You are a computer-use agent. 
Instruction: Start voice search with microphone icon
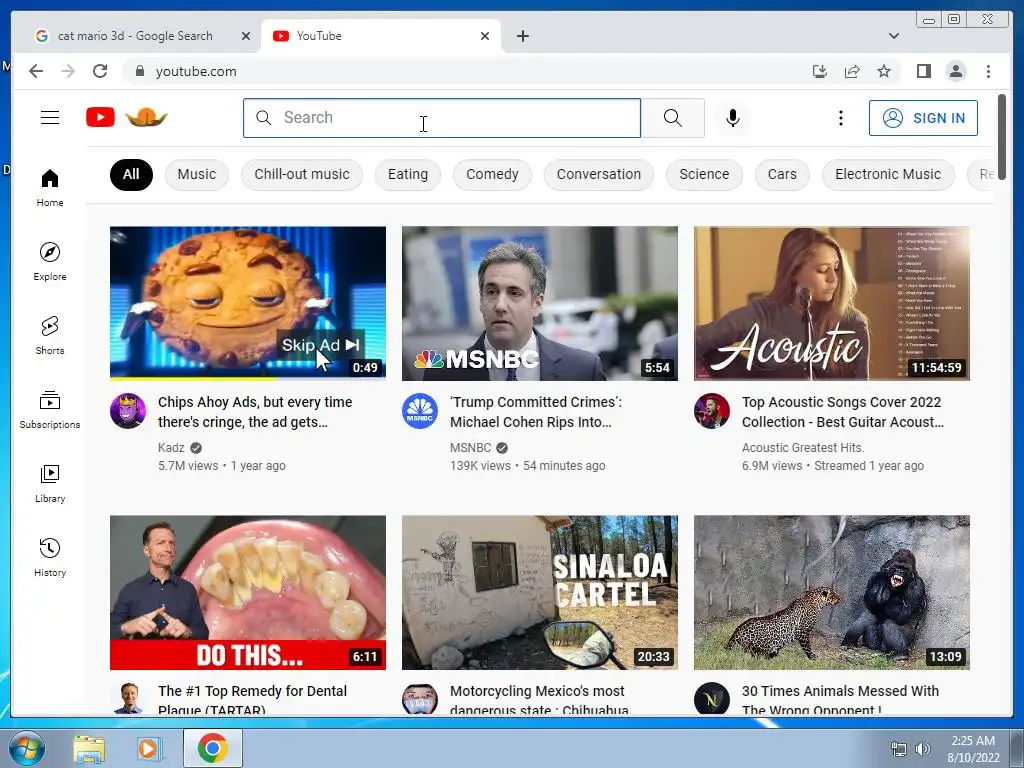pyautogui.click(x=733, y=118)
